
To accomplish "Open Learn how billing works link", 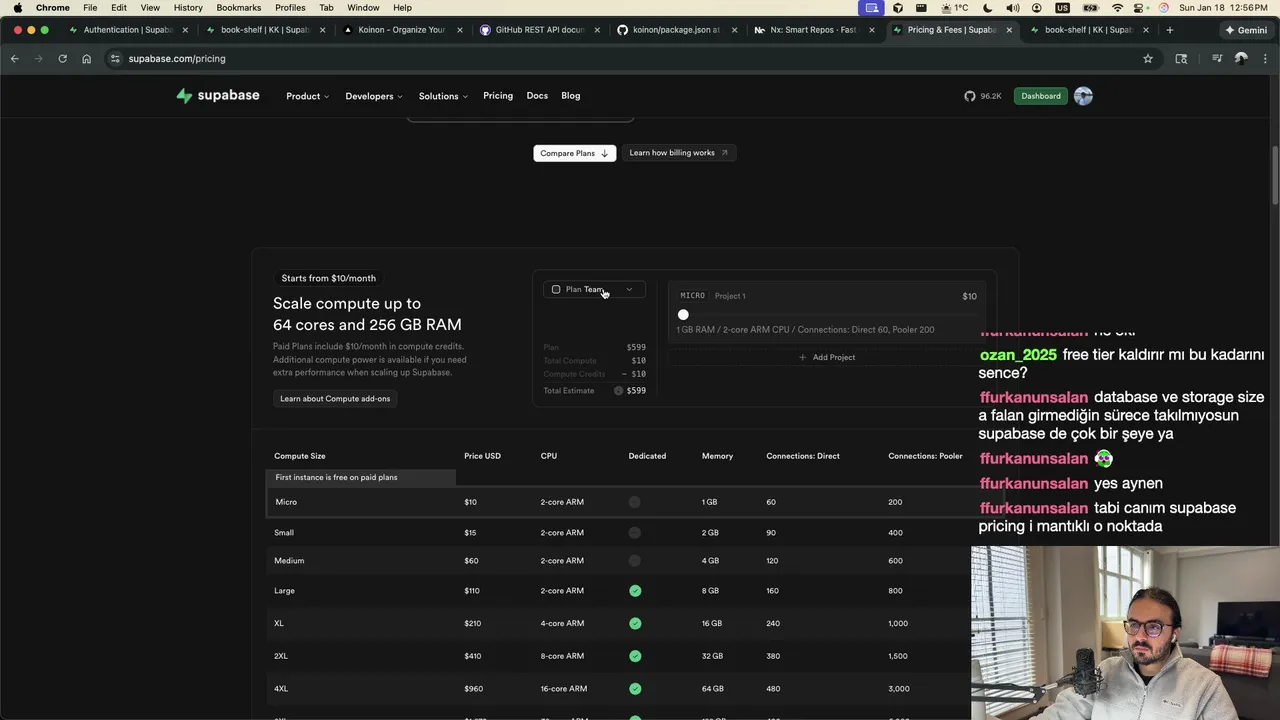I will (679, 153).
